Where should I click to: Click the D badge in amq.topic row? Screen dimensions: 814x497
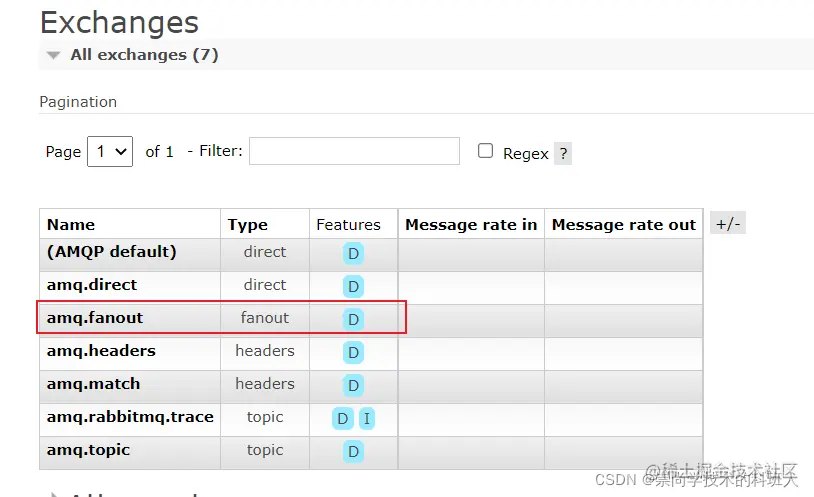pyautogui.click(x=353, y=451)
